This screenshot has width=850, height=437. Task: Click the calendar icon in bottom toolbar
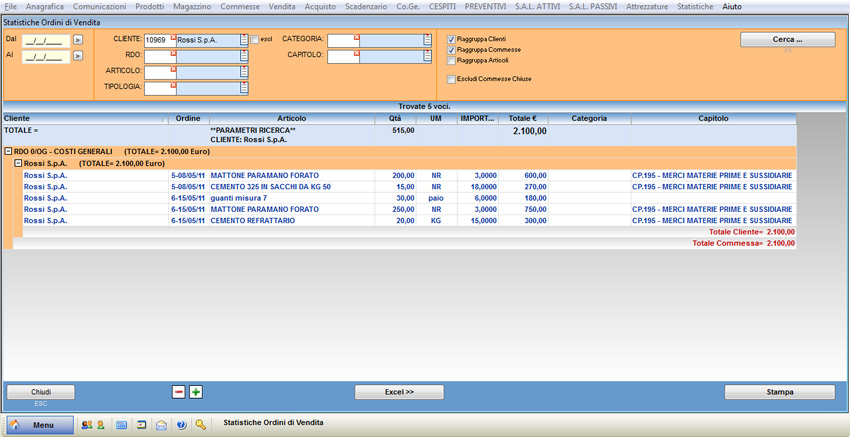tap(121, 425)
